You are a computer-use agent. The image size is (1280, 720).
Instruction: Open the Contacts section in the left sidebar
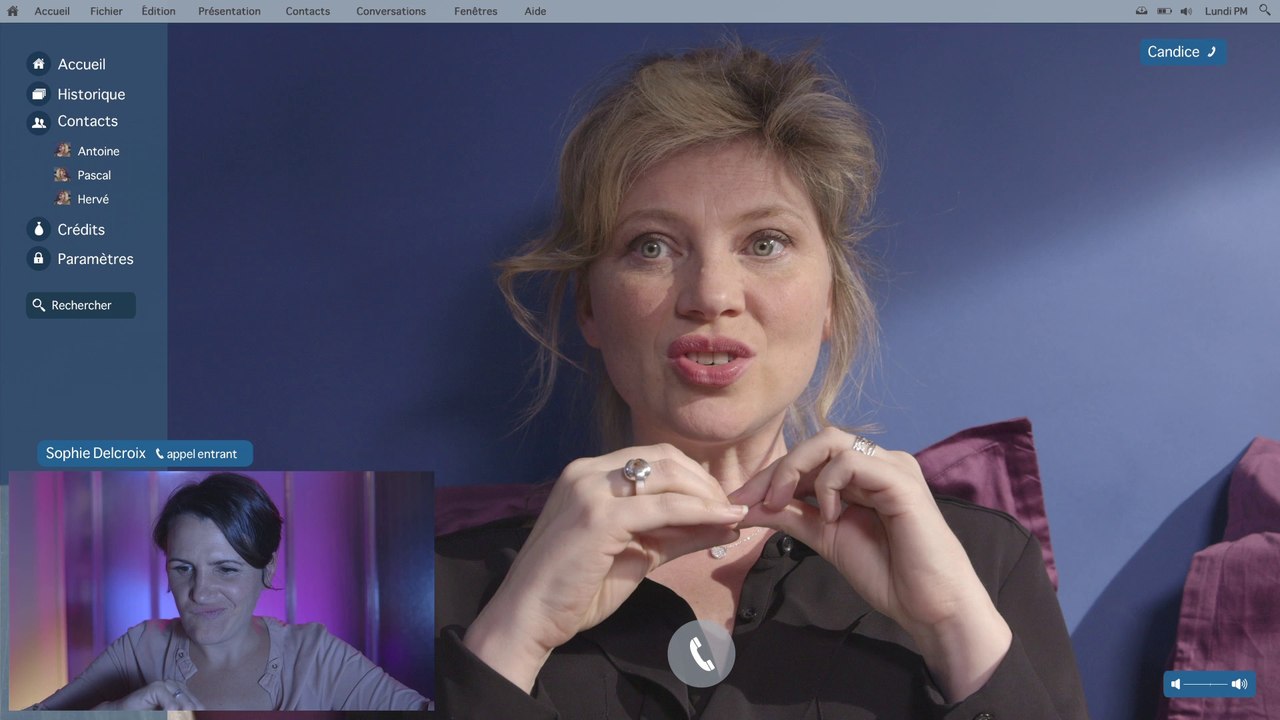tap(73, 122)
